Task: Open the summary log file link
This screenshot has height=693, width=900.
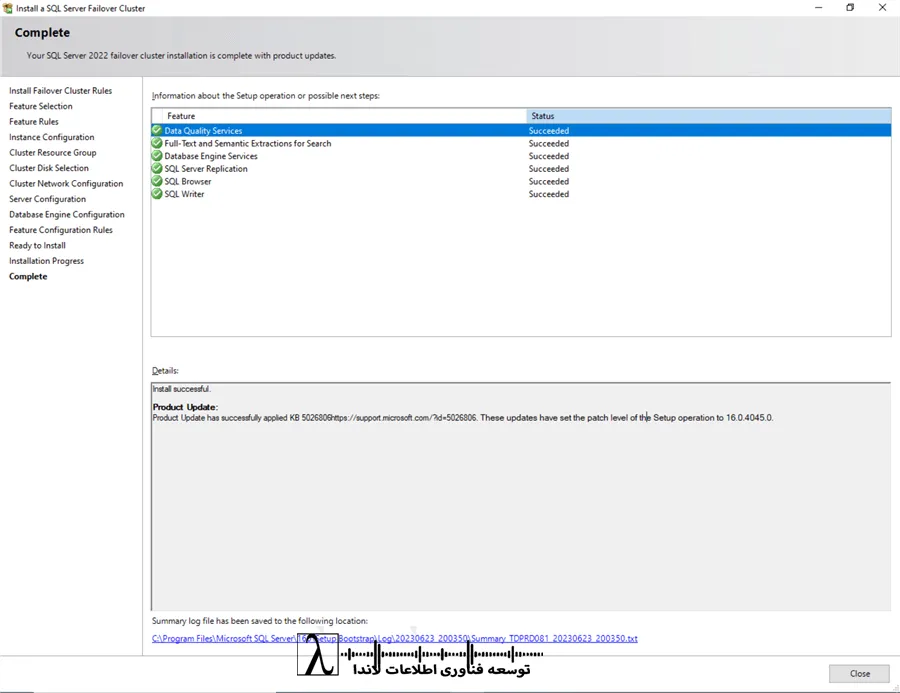Action: 394,638
